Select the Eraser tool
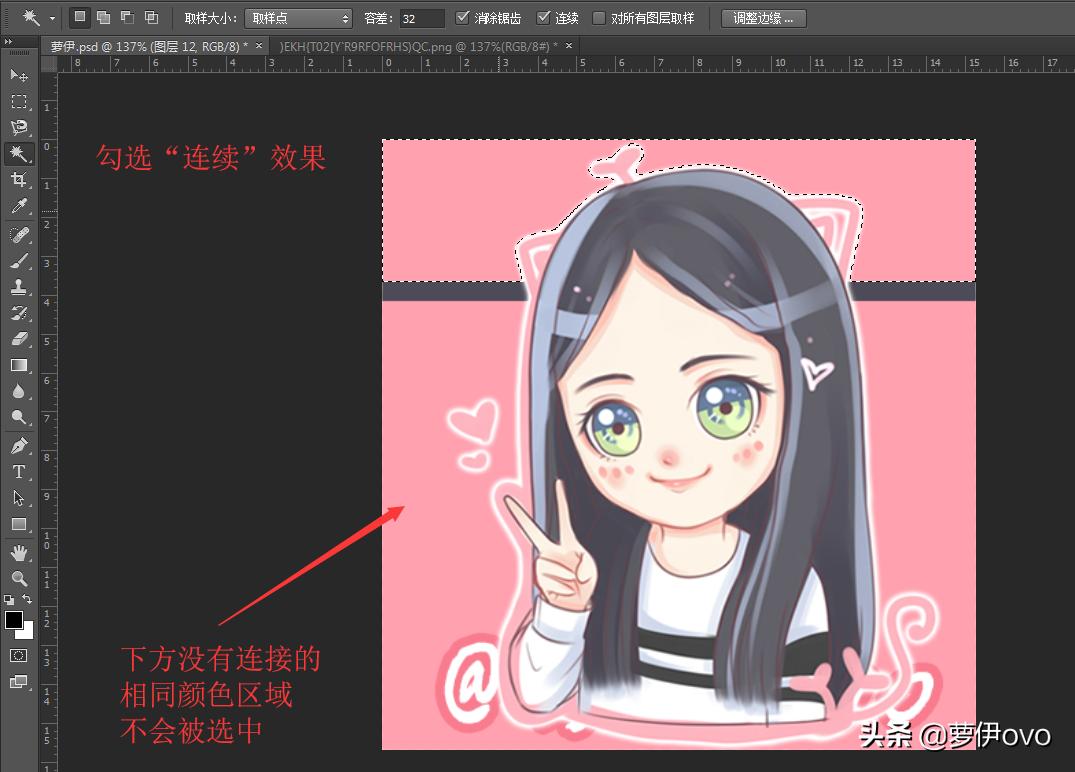Screen dimensions: 1075x772 point(17,340)
